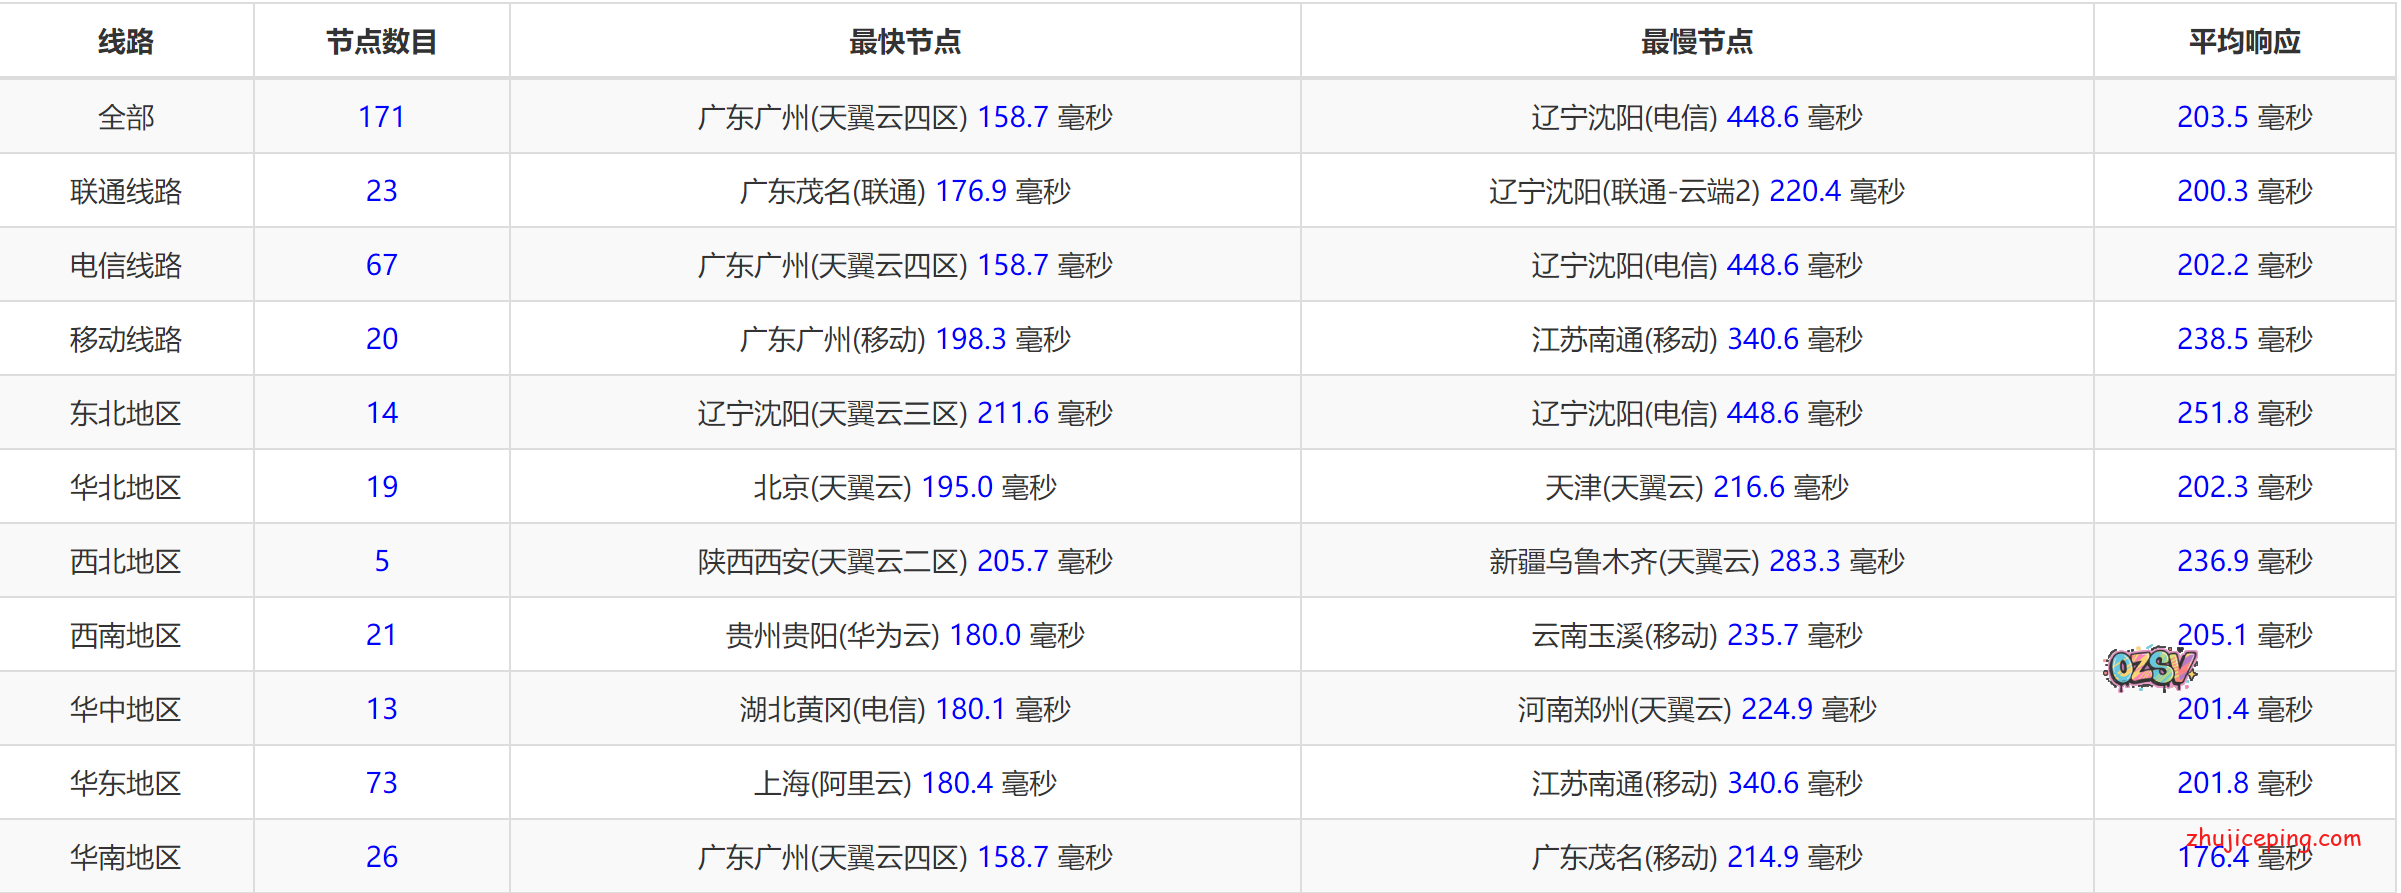
Task: Open node count 67 for 电信线路
Action: pyautogui.click(x=381, y=265)
